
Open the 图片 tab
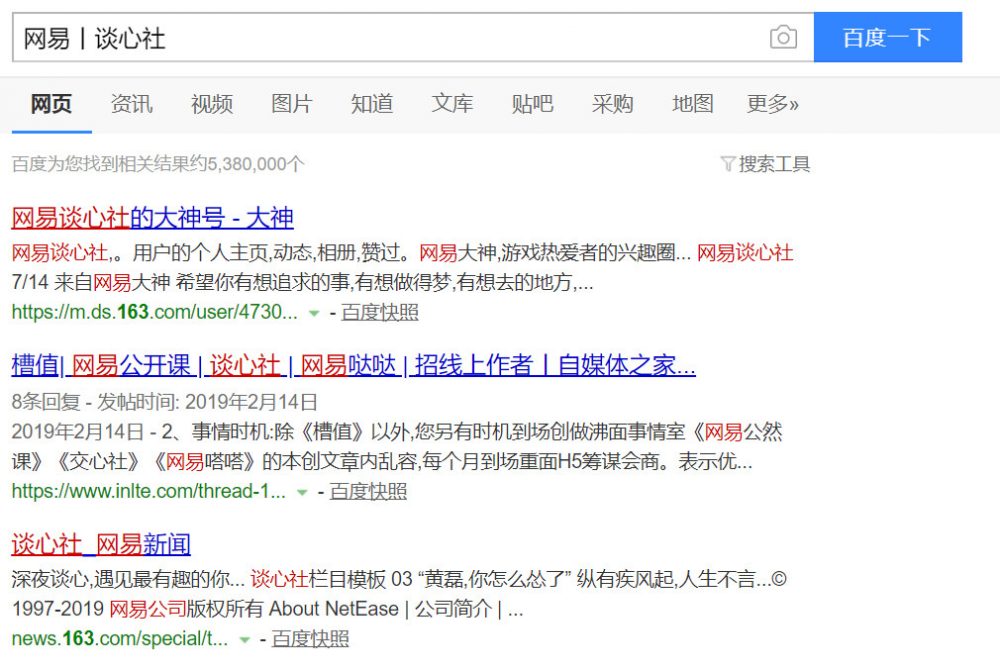(x=291, y=104)
